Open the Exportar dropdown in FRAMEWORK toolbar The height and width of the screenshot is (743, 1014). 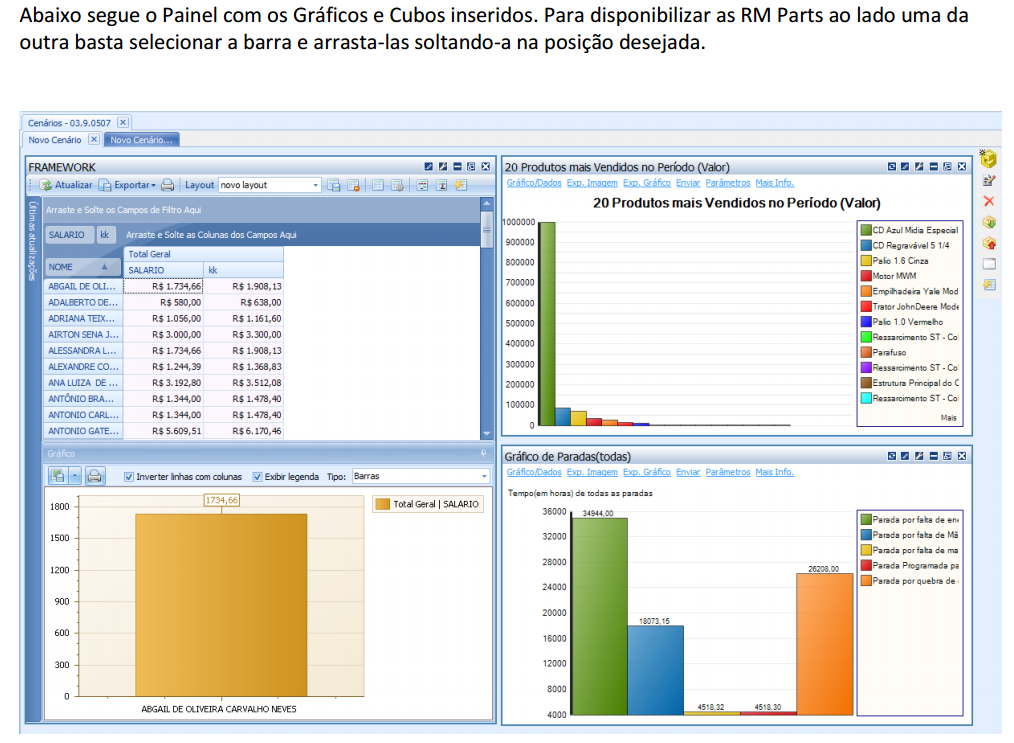coord(127,186)
